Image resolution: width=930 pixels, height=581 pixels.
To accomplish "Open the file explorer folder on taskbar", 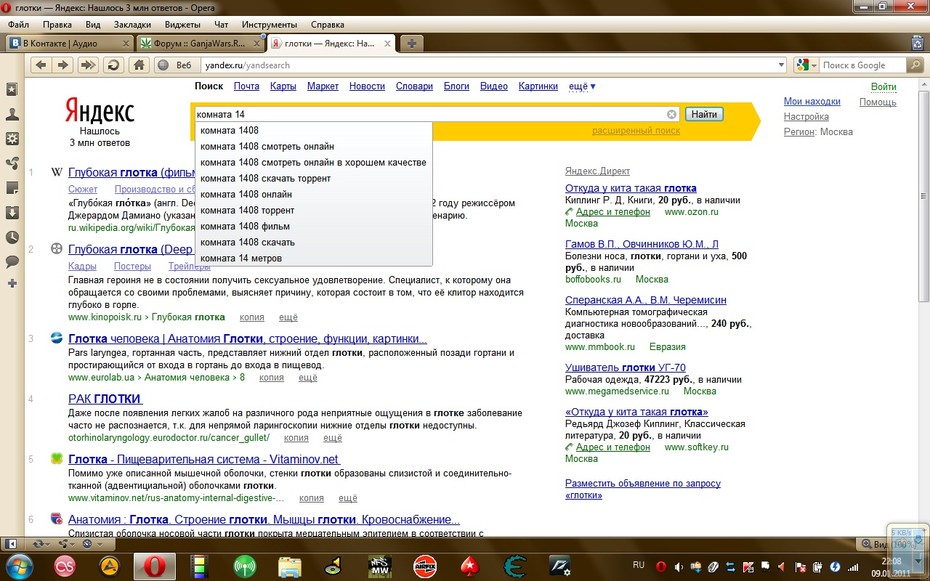I will click(289, 567).
